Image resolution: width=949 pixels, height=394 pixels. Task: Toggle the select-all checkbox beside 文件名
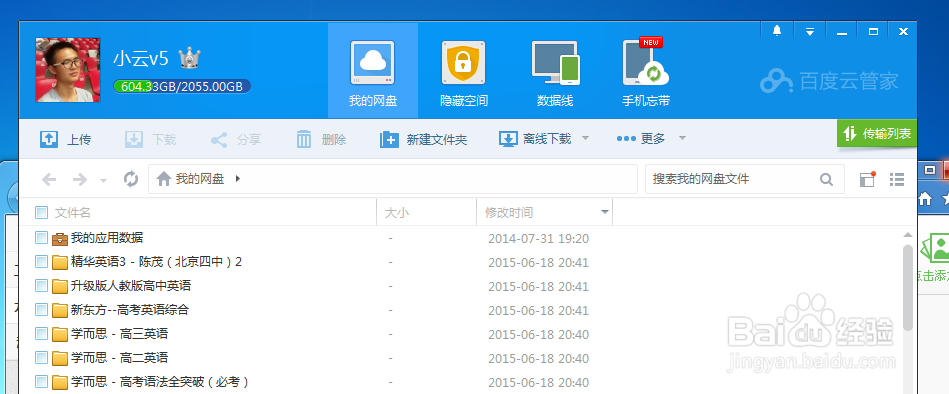pos(41,212)
